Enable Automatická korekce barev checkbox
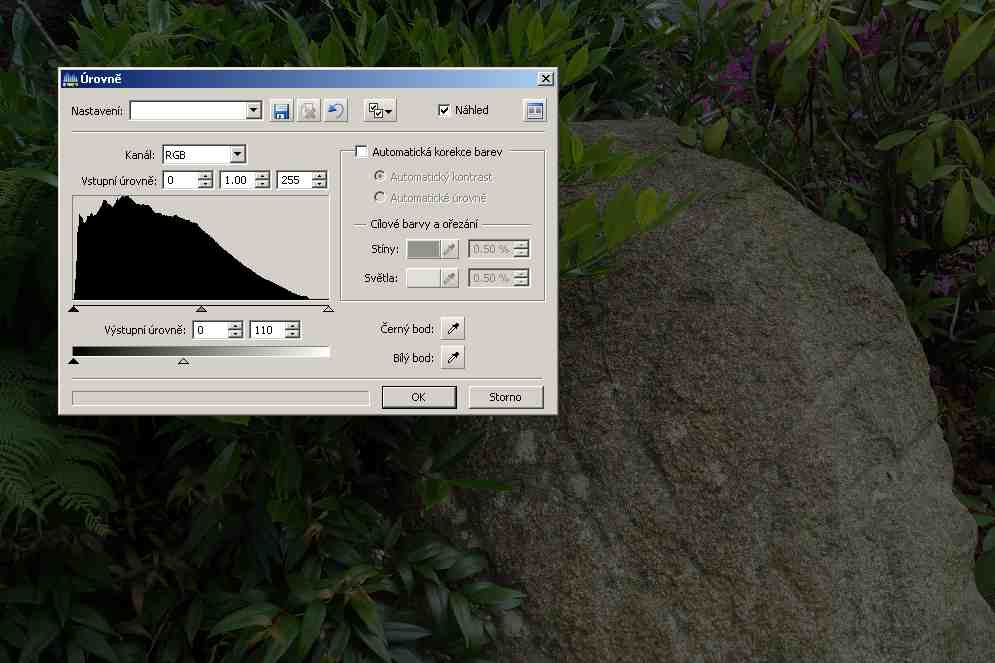The image size is (995, 663). [361, 153]
